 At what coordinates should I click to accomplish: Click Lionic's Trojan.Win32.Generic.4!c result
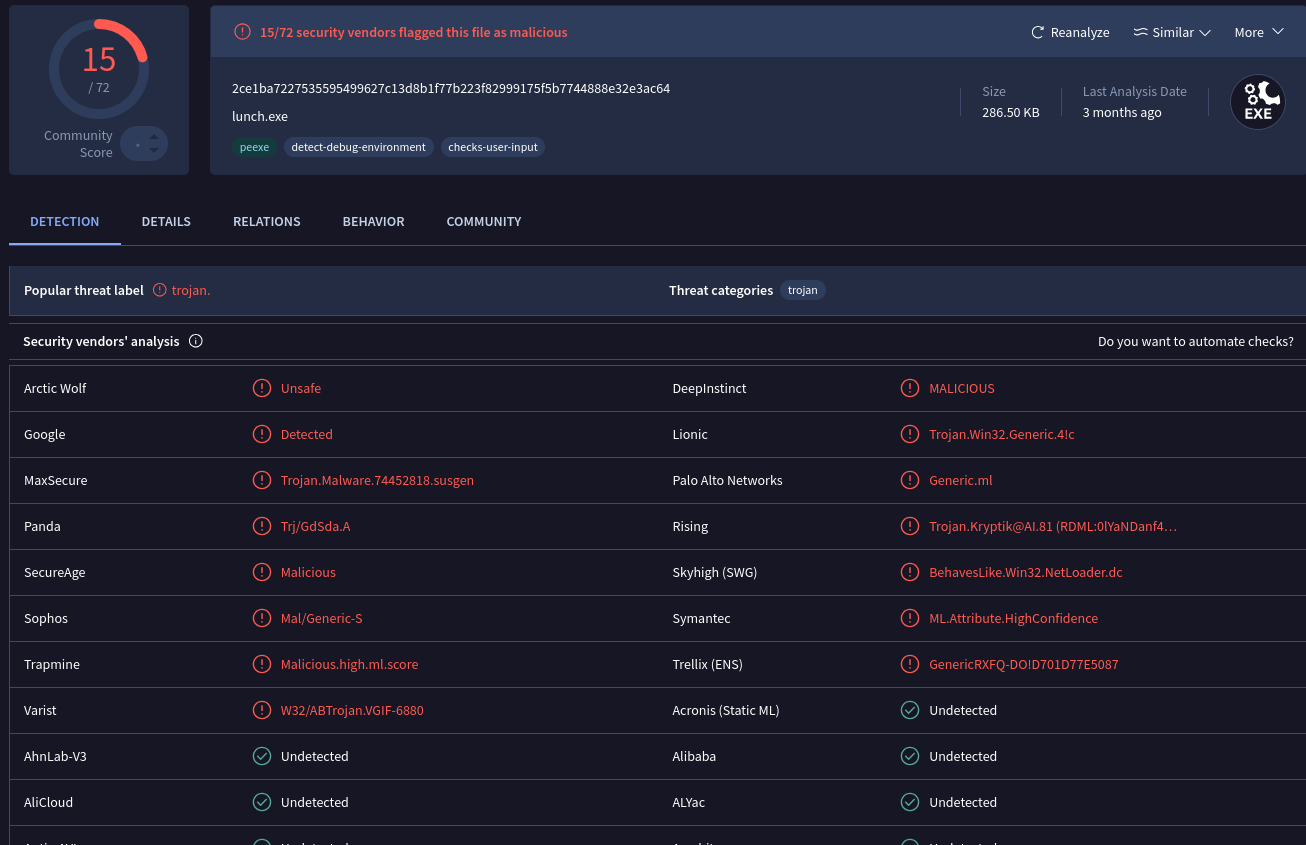[1002, 434]
